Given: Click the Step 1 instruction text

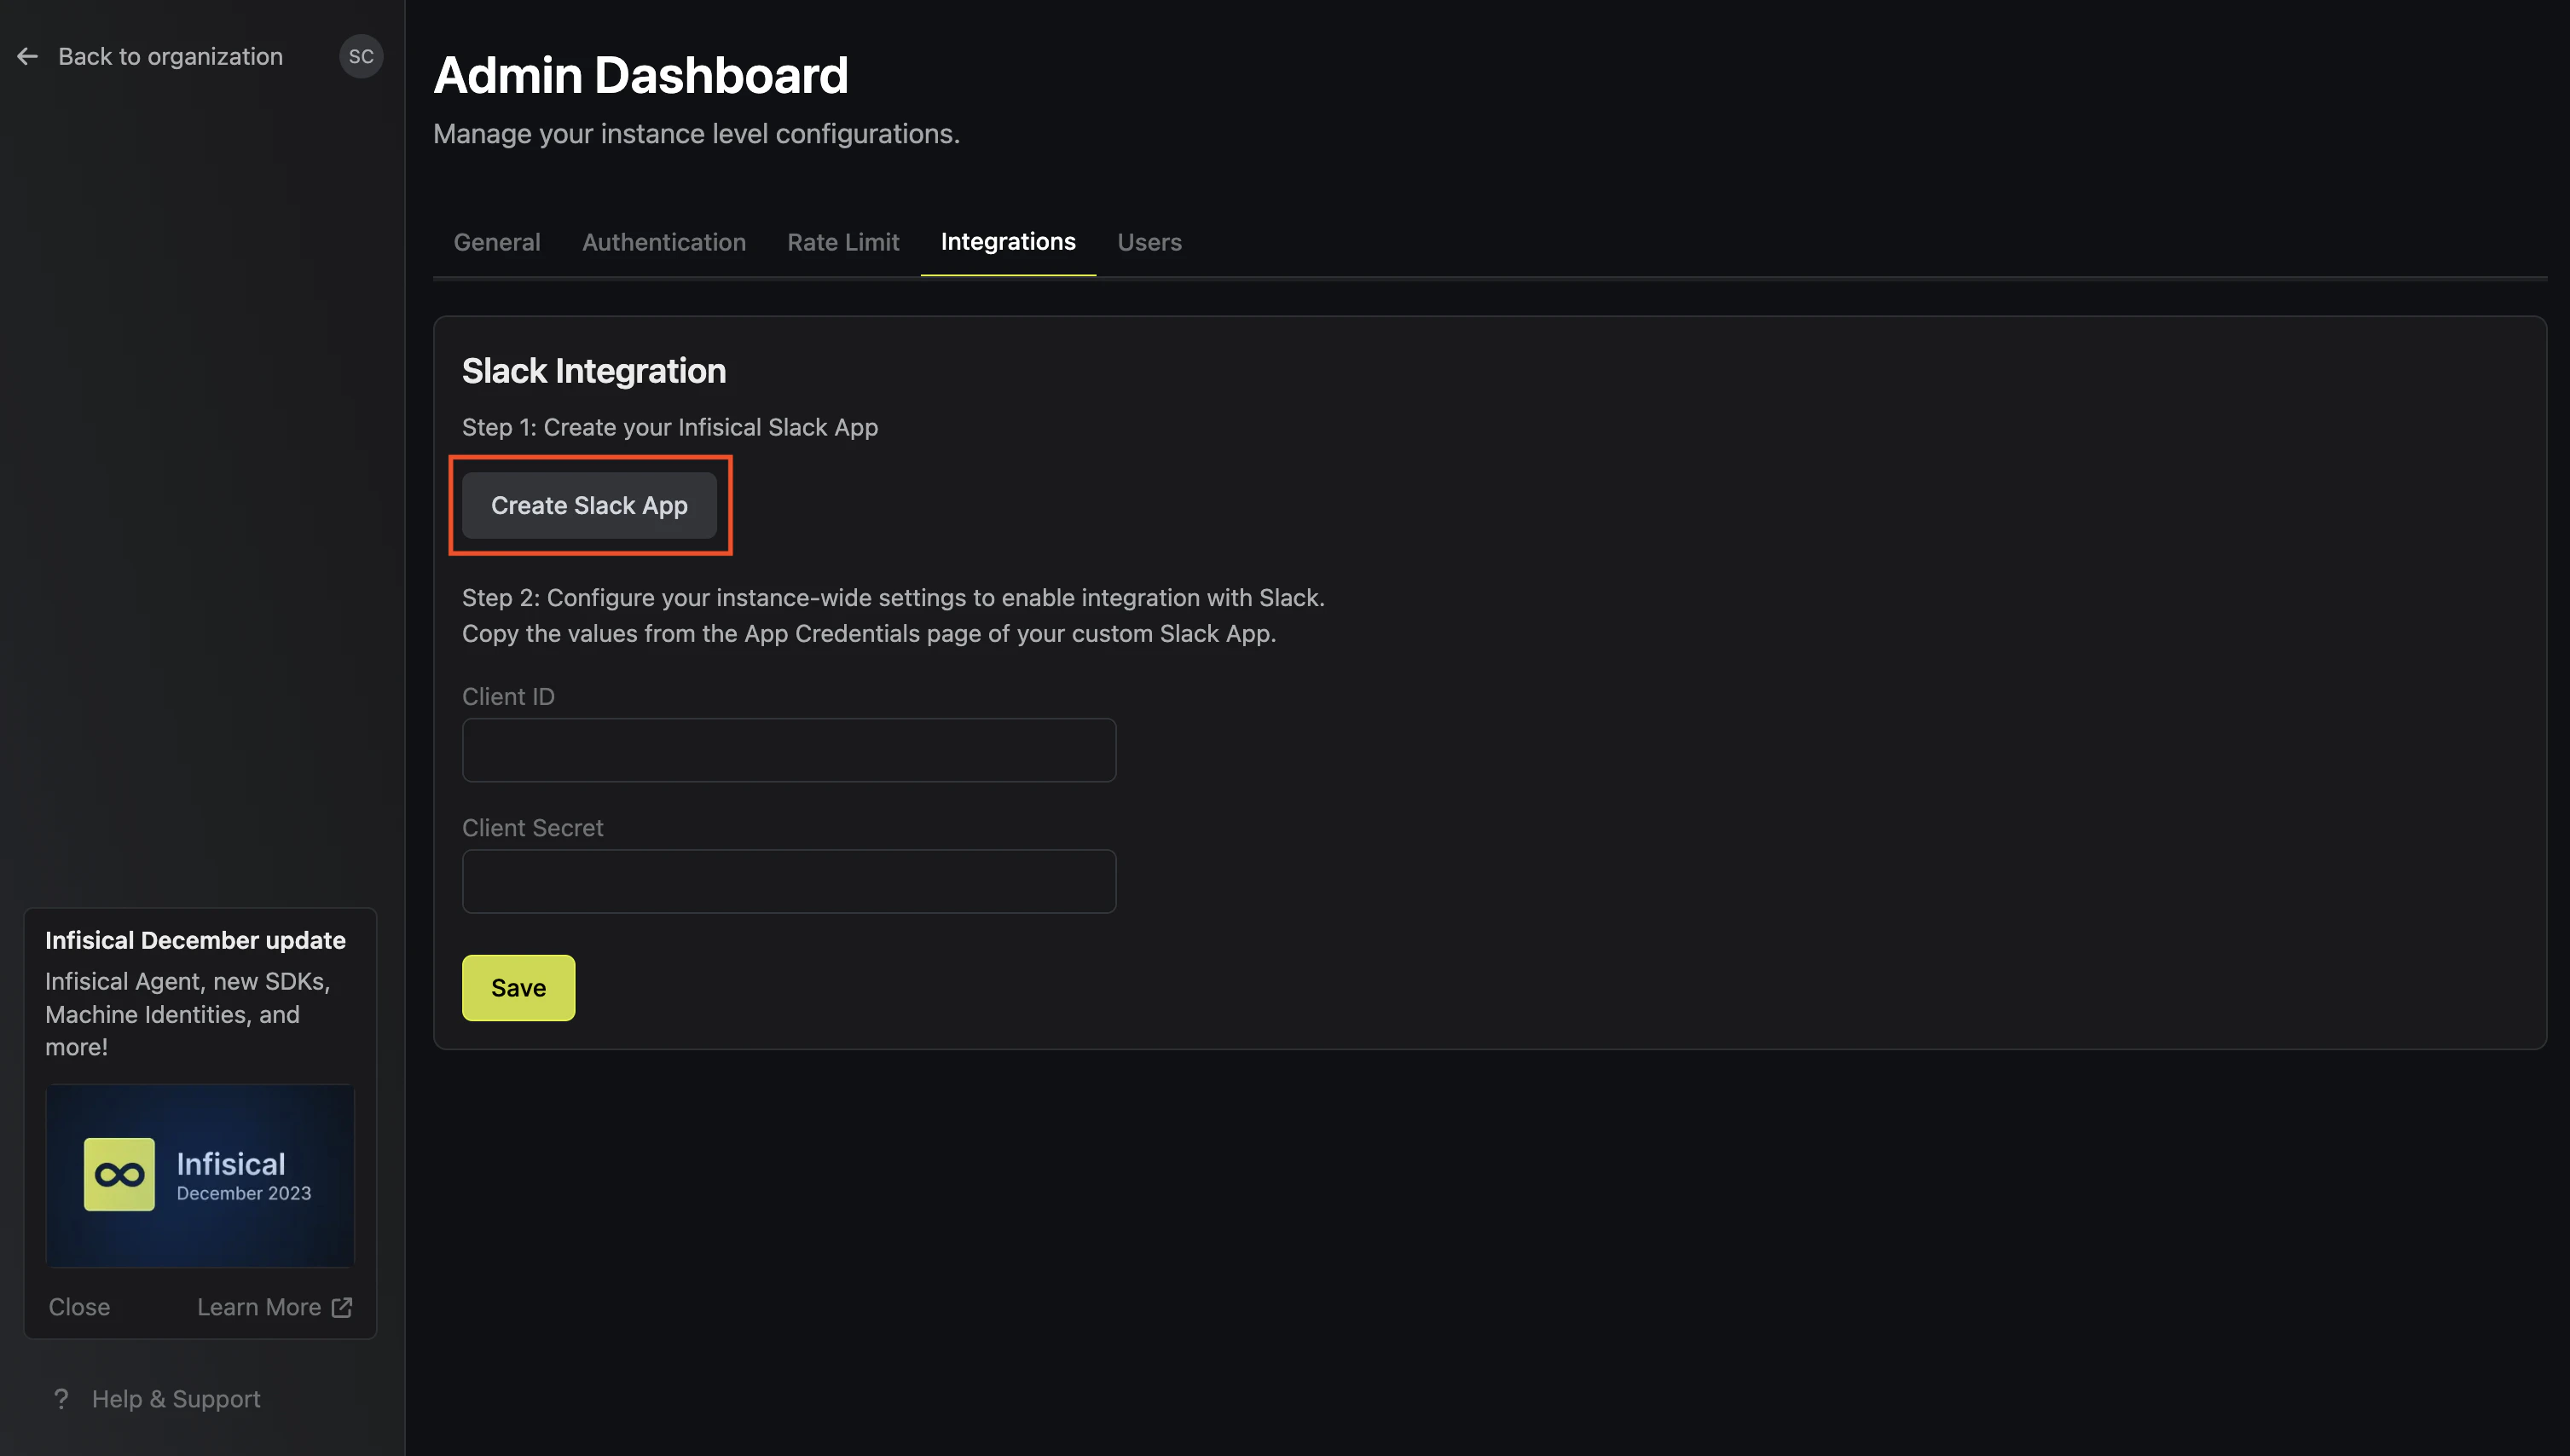Looking at the screenshot, I should click(670, 427).
